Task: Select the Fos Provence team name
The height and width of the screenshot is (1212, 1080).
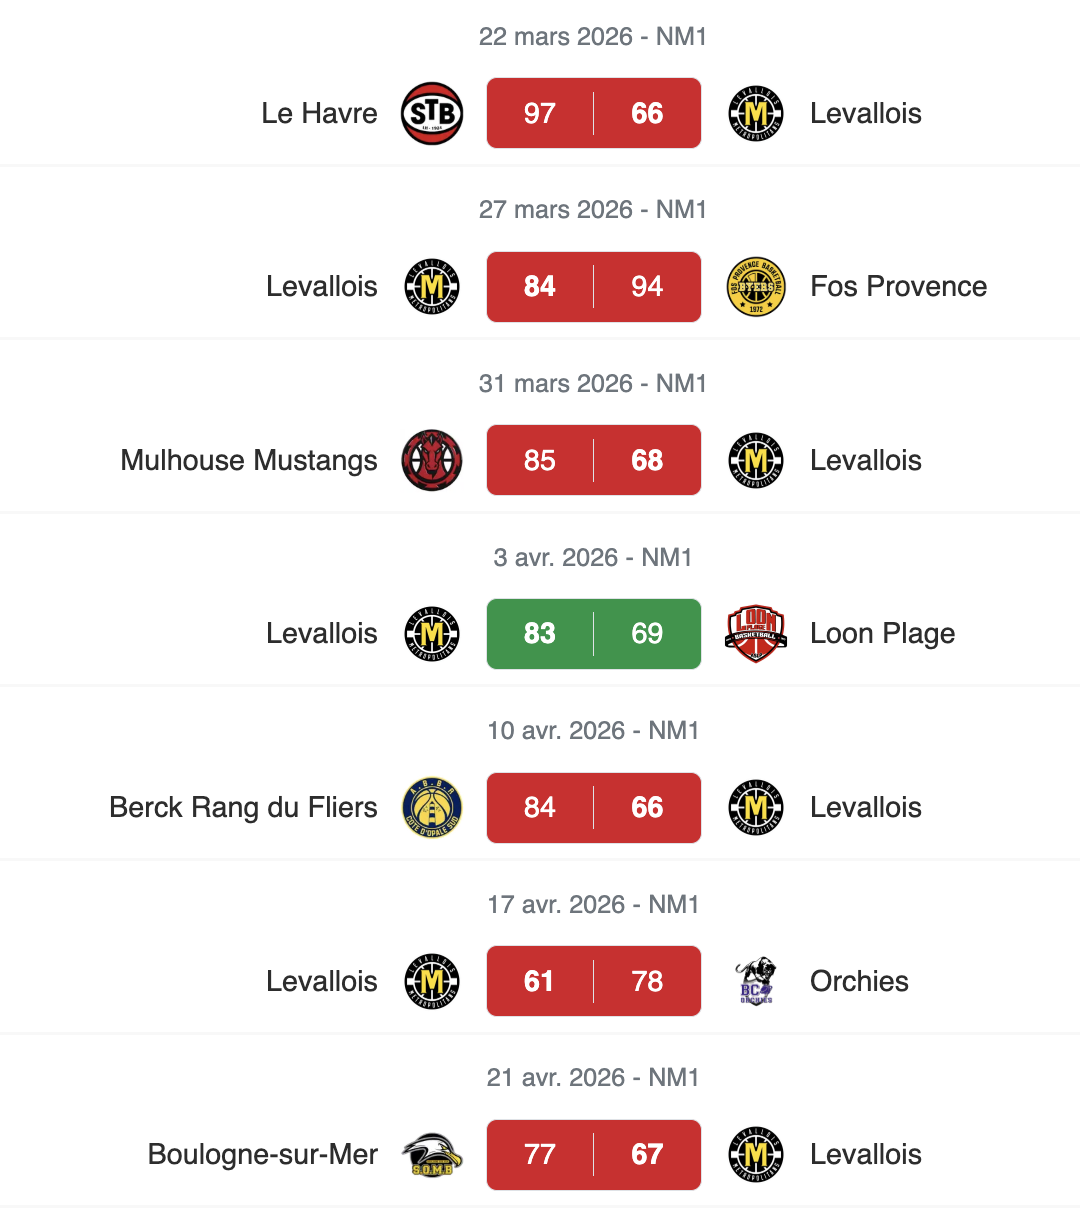Action: point(898,287)
